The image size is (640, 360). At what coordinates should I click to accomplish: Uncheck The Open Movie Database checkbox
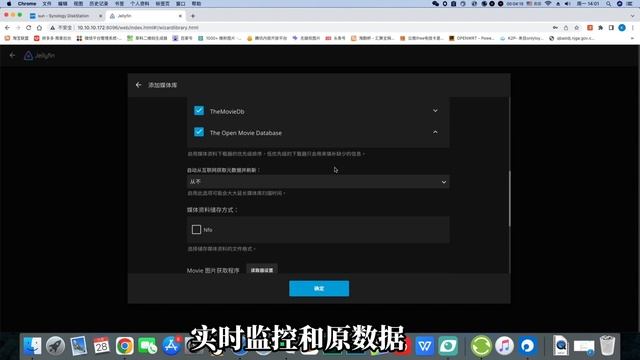tap(199, 132)
